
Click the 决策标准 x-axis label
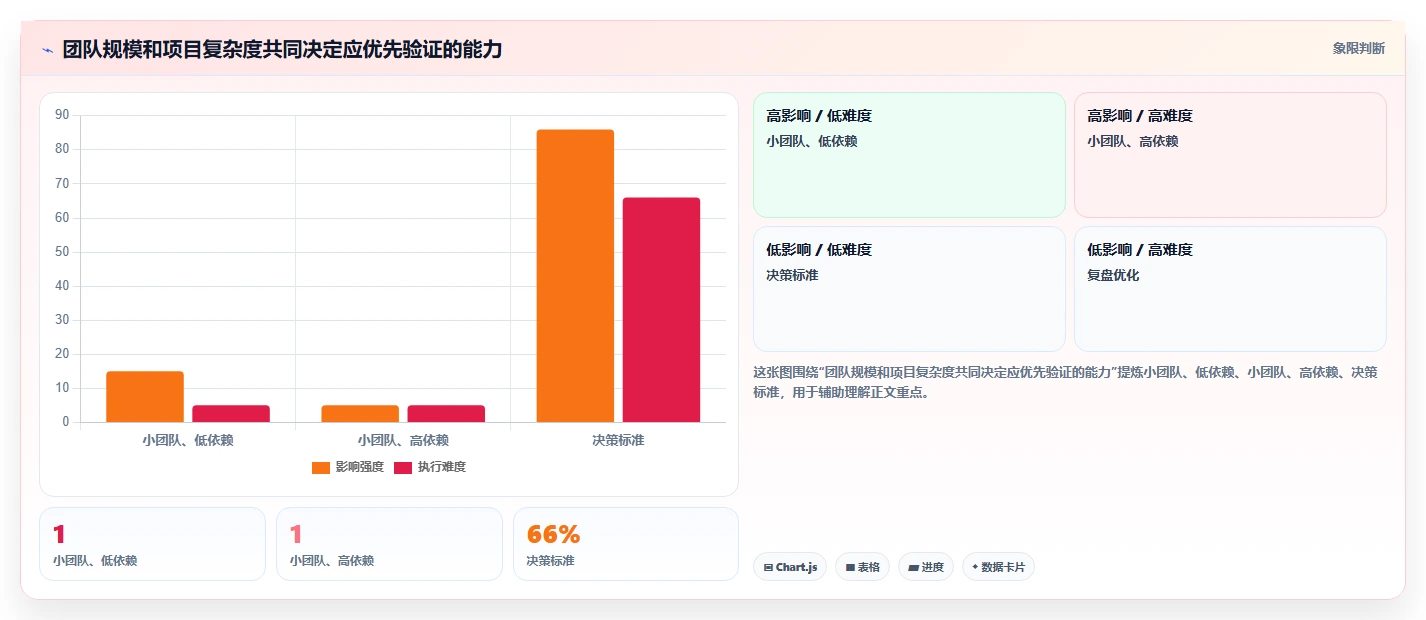pos(618,440)
